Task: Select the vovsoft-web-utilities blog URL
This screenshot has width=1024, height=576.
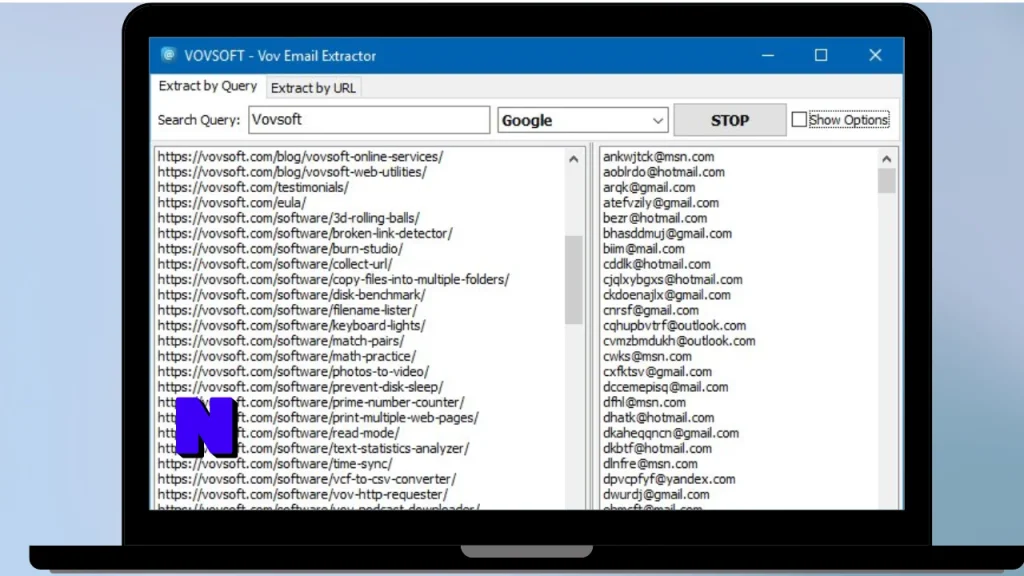Action: pos(292,172)
